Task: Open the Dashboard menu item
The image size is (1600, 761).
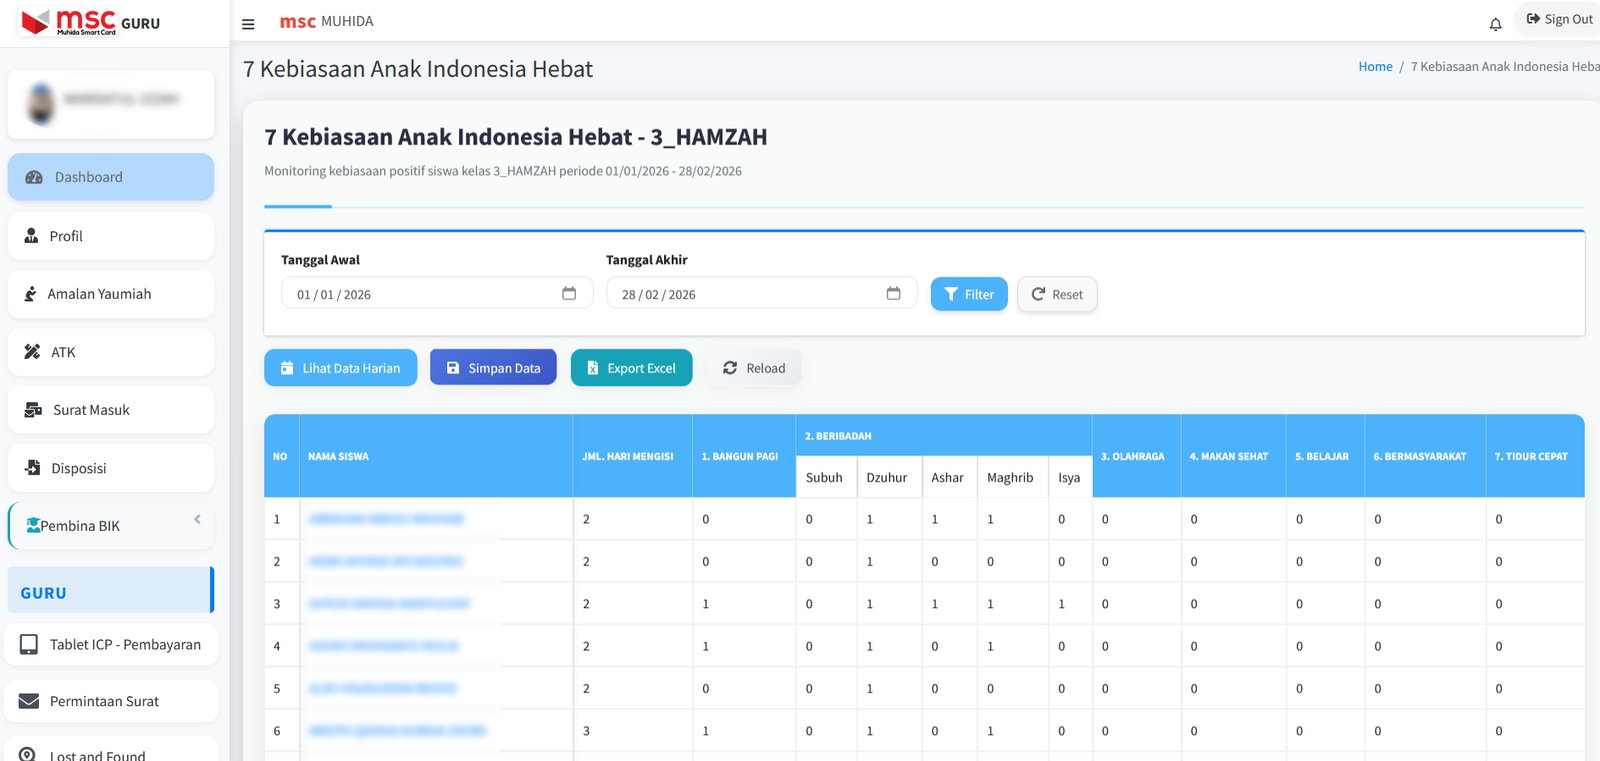Action: click(x=111, y=177)
